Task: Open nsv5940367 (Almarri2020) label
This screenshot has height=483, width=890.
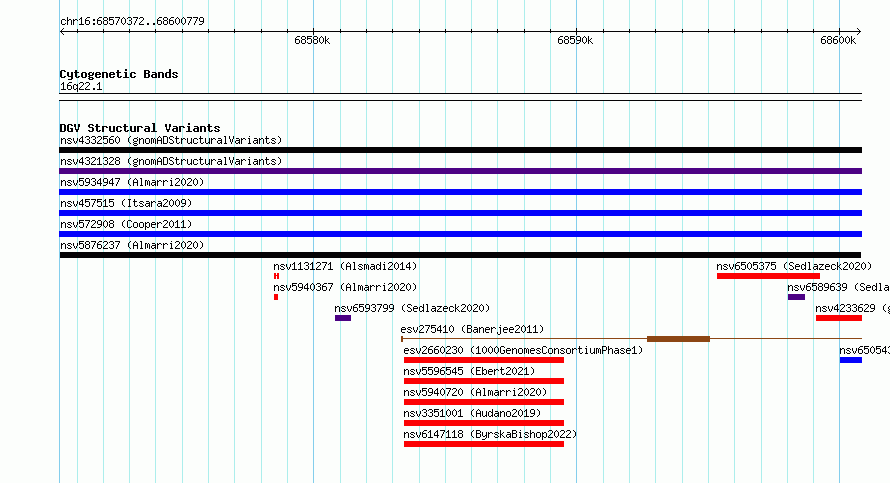Action: tap(345, 287)
